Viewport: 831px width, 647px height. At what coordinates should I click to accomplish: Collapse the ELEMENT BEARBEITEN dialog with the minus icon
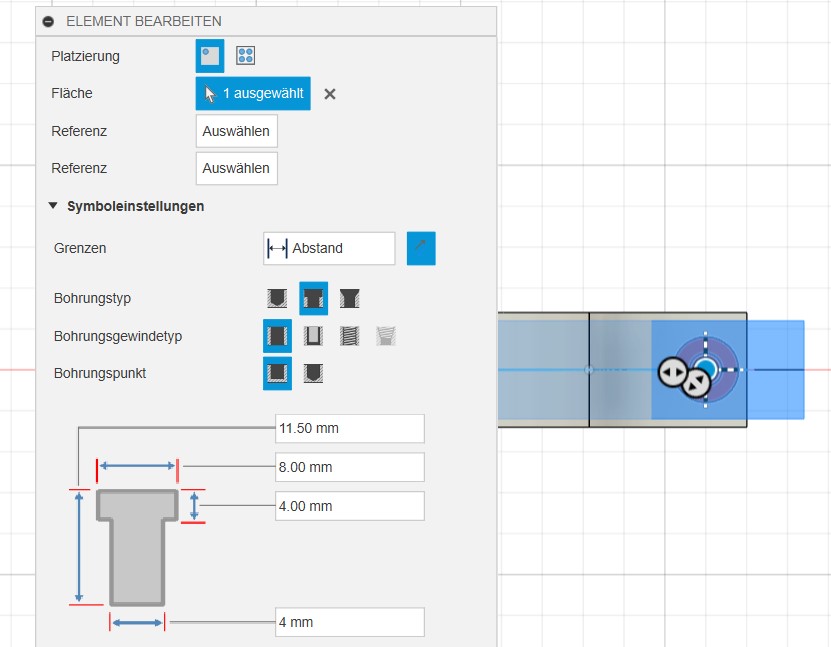48,21
